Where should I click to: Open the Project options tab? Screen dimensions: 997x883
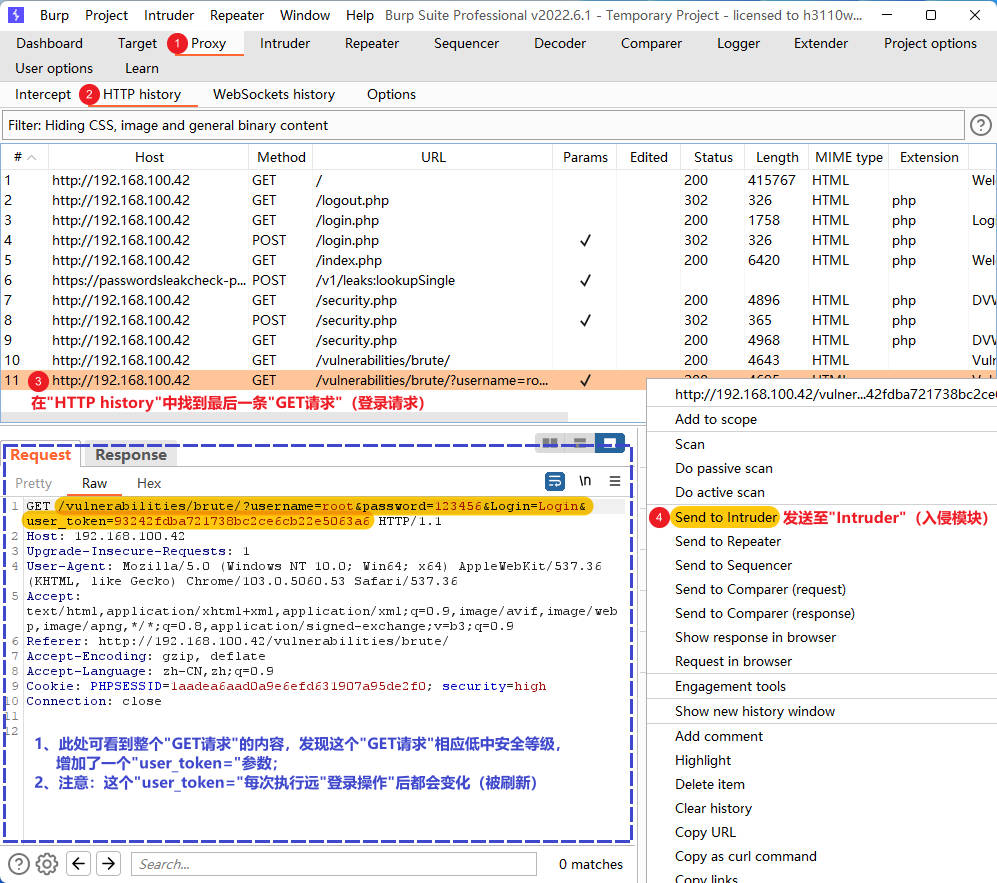[930, 43]
